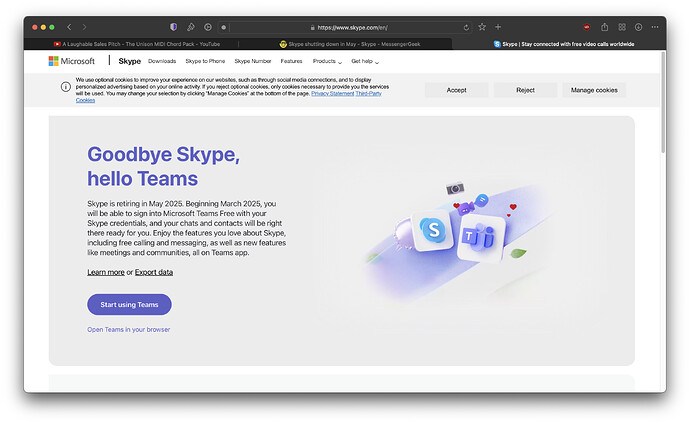
Task: Open the shield privacy icon in toolbar
Action: 173,27
